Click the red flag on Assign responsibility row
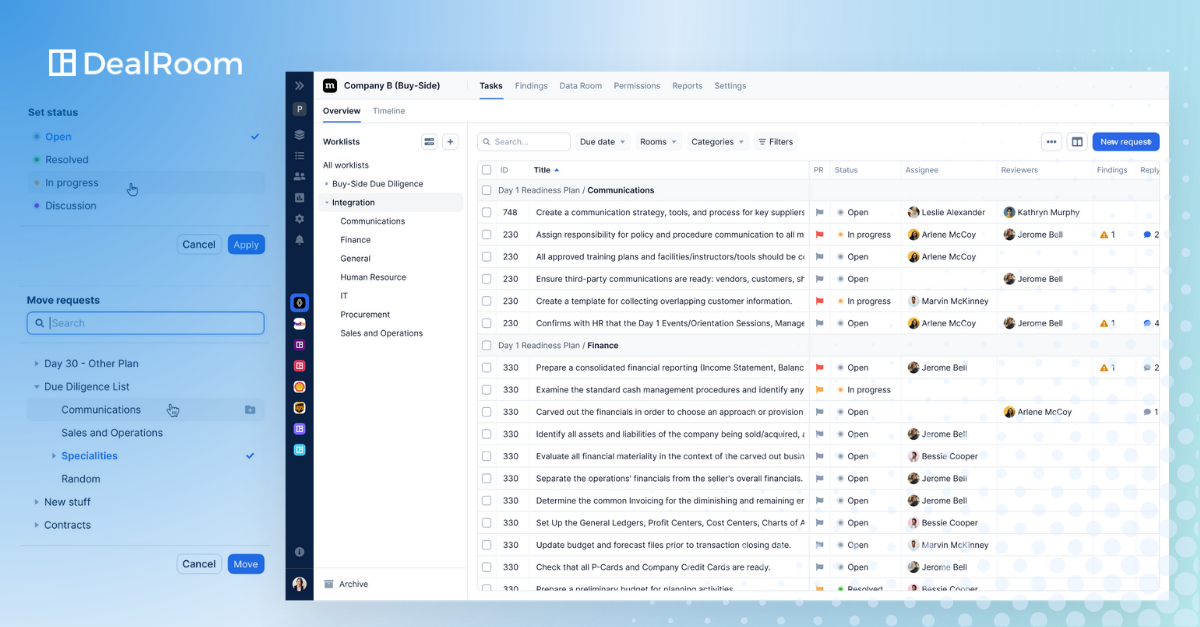1200x627 pixels. [819, 235]
